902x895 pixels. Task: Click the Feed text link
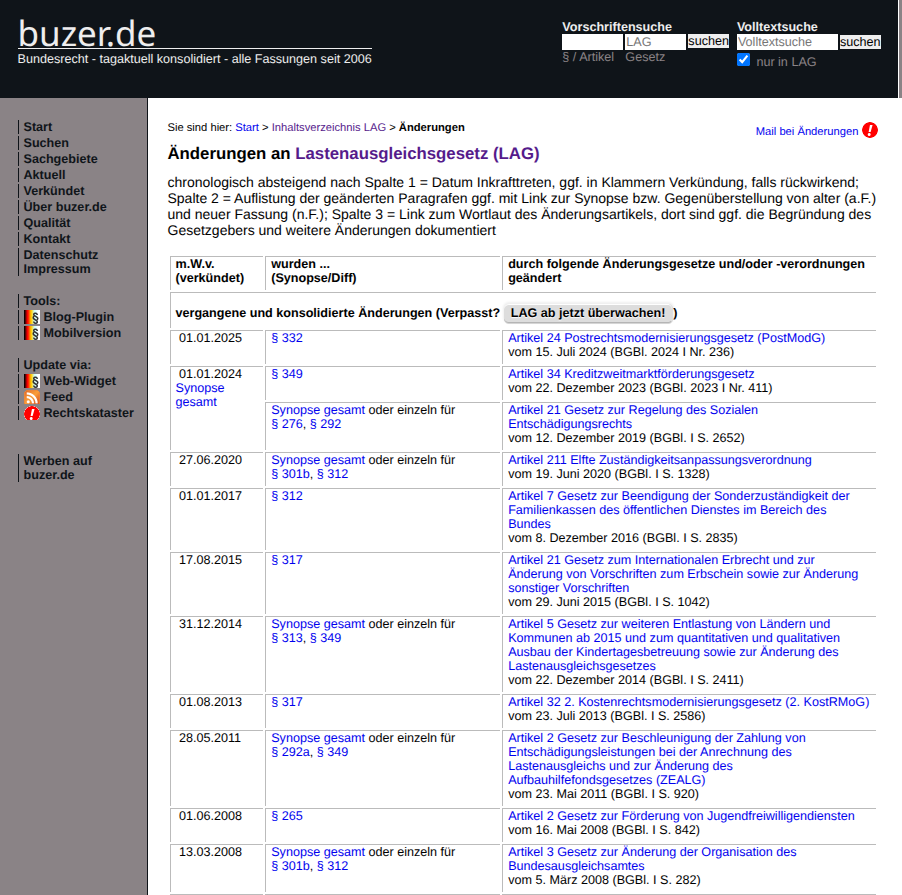click(58, 397)
